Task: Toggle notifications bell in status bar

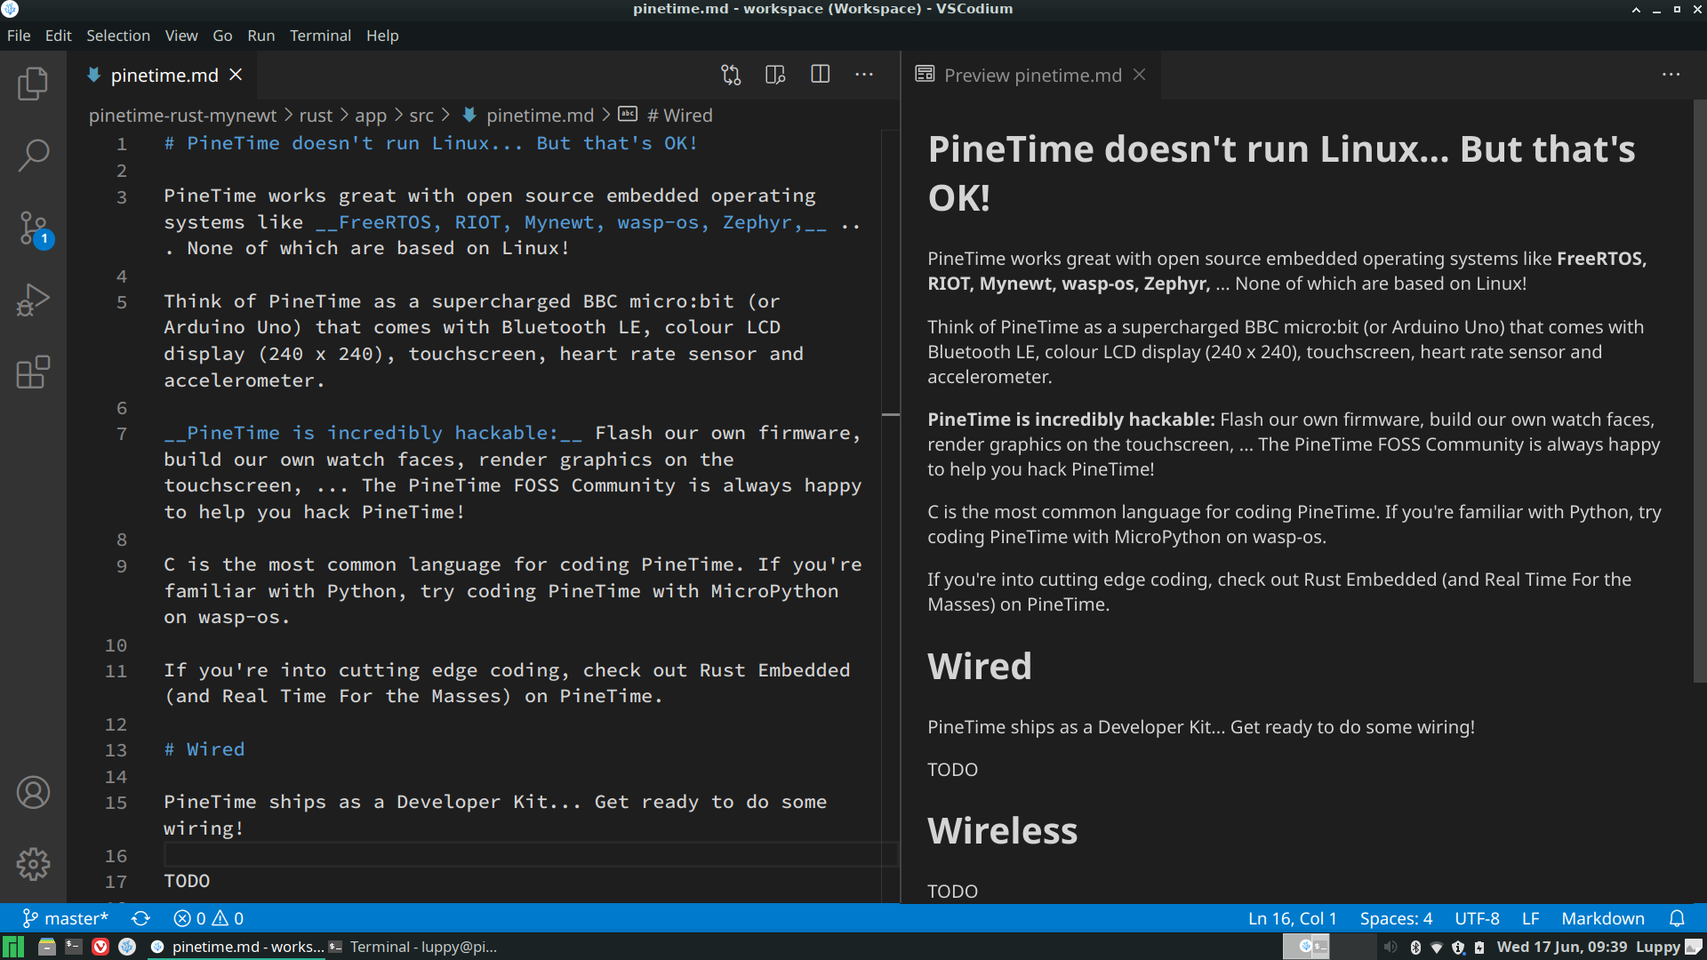Action: pos(1677,918)
